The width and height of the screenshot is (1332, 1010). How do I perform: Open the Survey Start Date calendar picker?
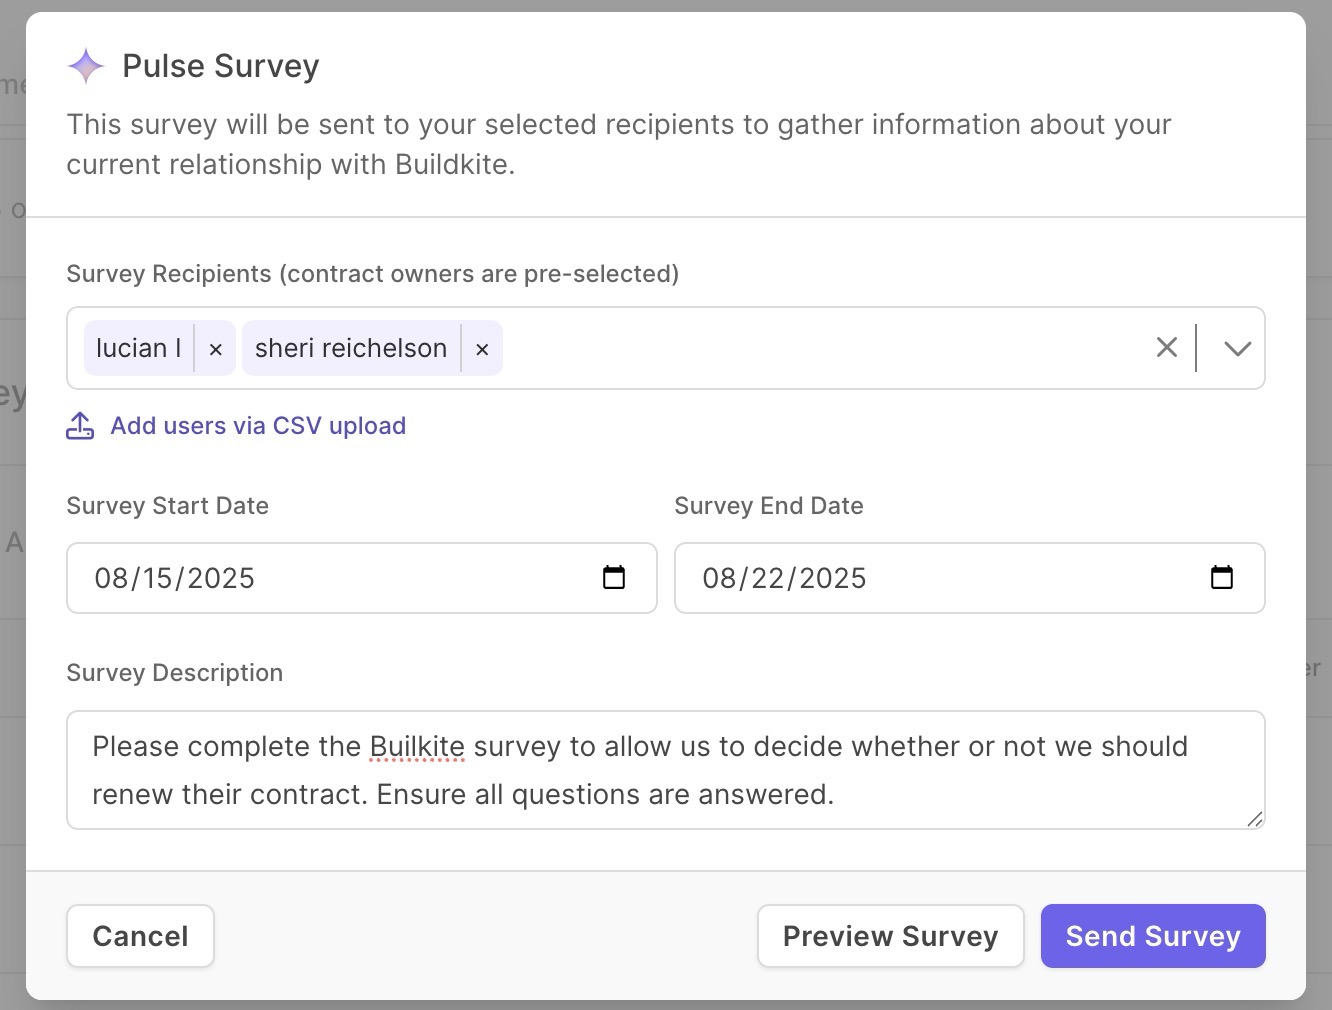[x=614, y=578]
